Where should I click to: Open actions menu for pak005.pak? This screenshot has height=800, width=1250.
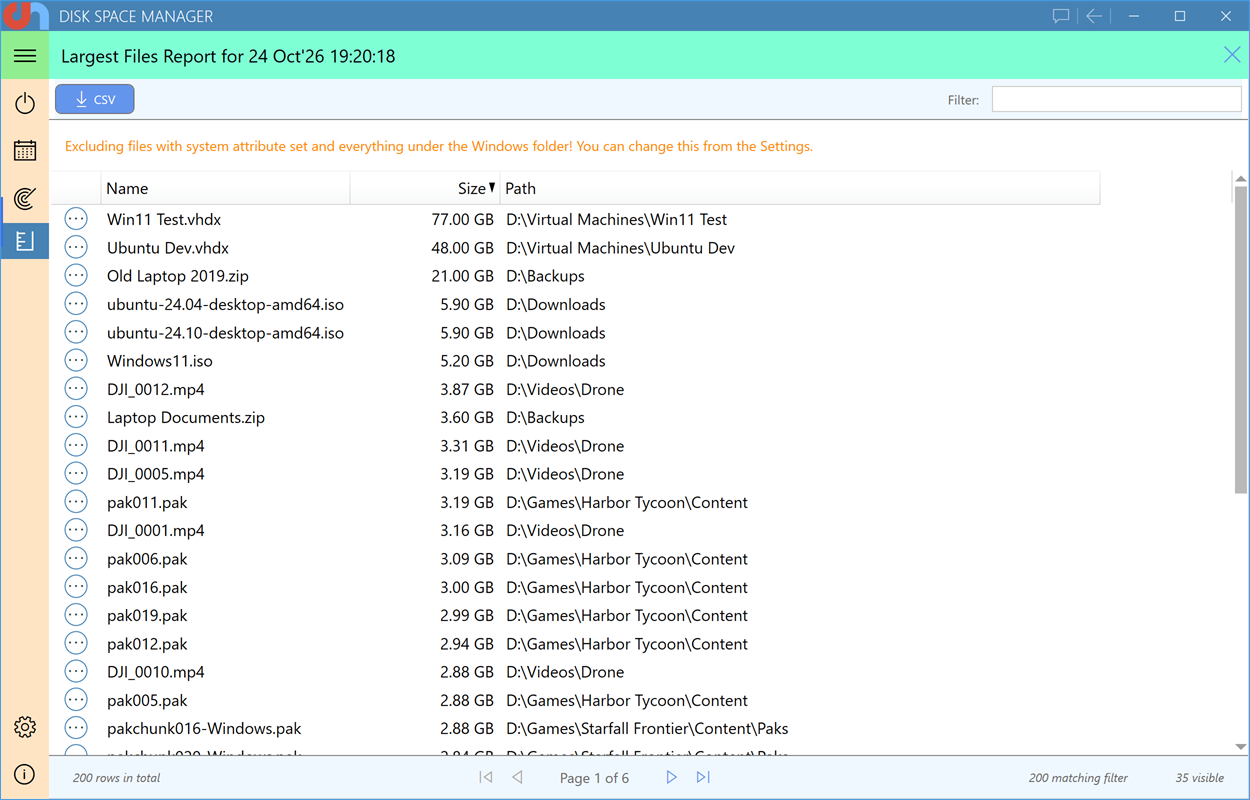tap(76, 700)
